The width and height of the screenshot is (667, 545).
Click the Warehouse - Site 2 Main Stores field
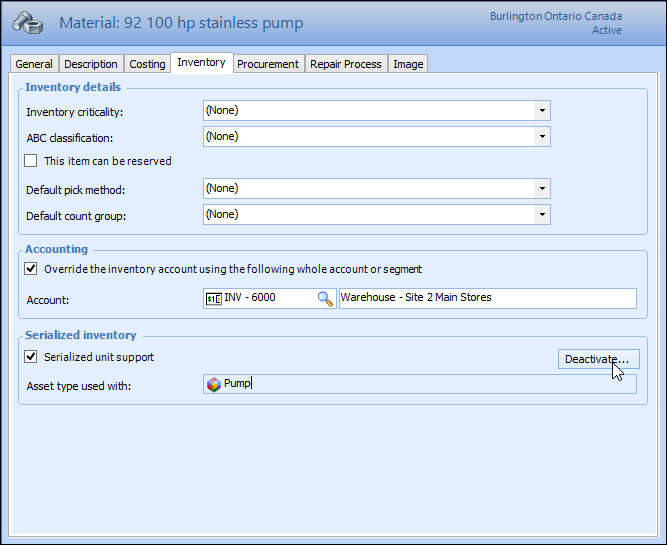click(487, 298)
